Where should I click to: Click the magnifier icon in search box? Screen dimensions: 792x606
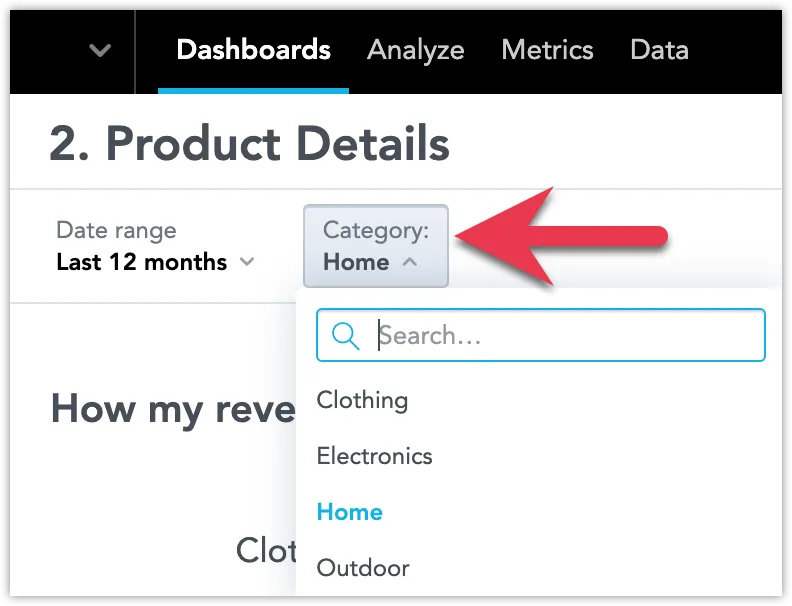click(345, 336)
